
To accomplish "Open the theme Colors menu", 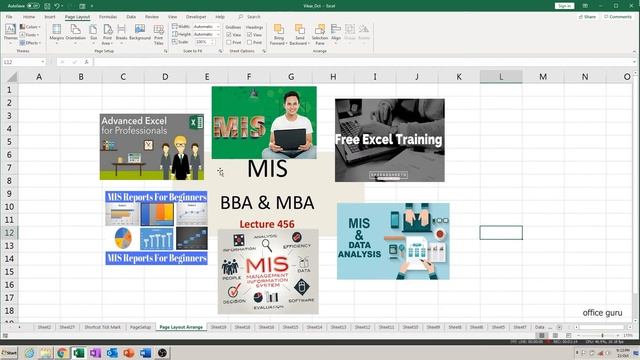I will tap(30, 27).
